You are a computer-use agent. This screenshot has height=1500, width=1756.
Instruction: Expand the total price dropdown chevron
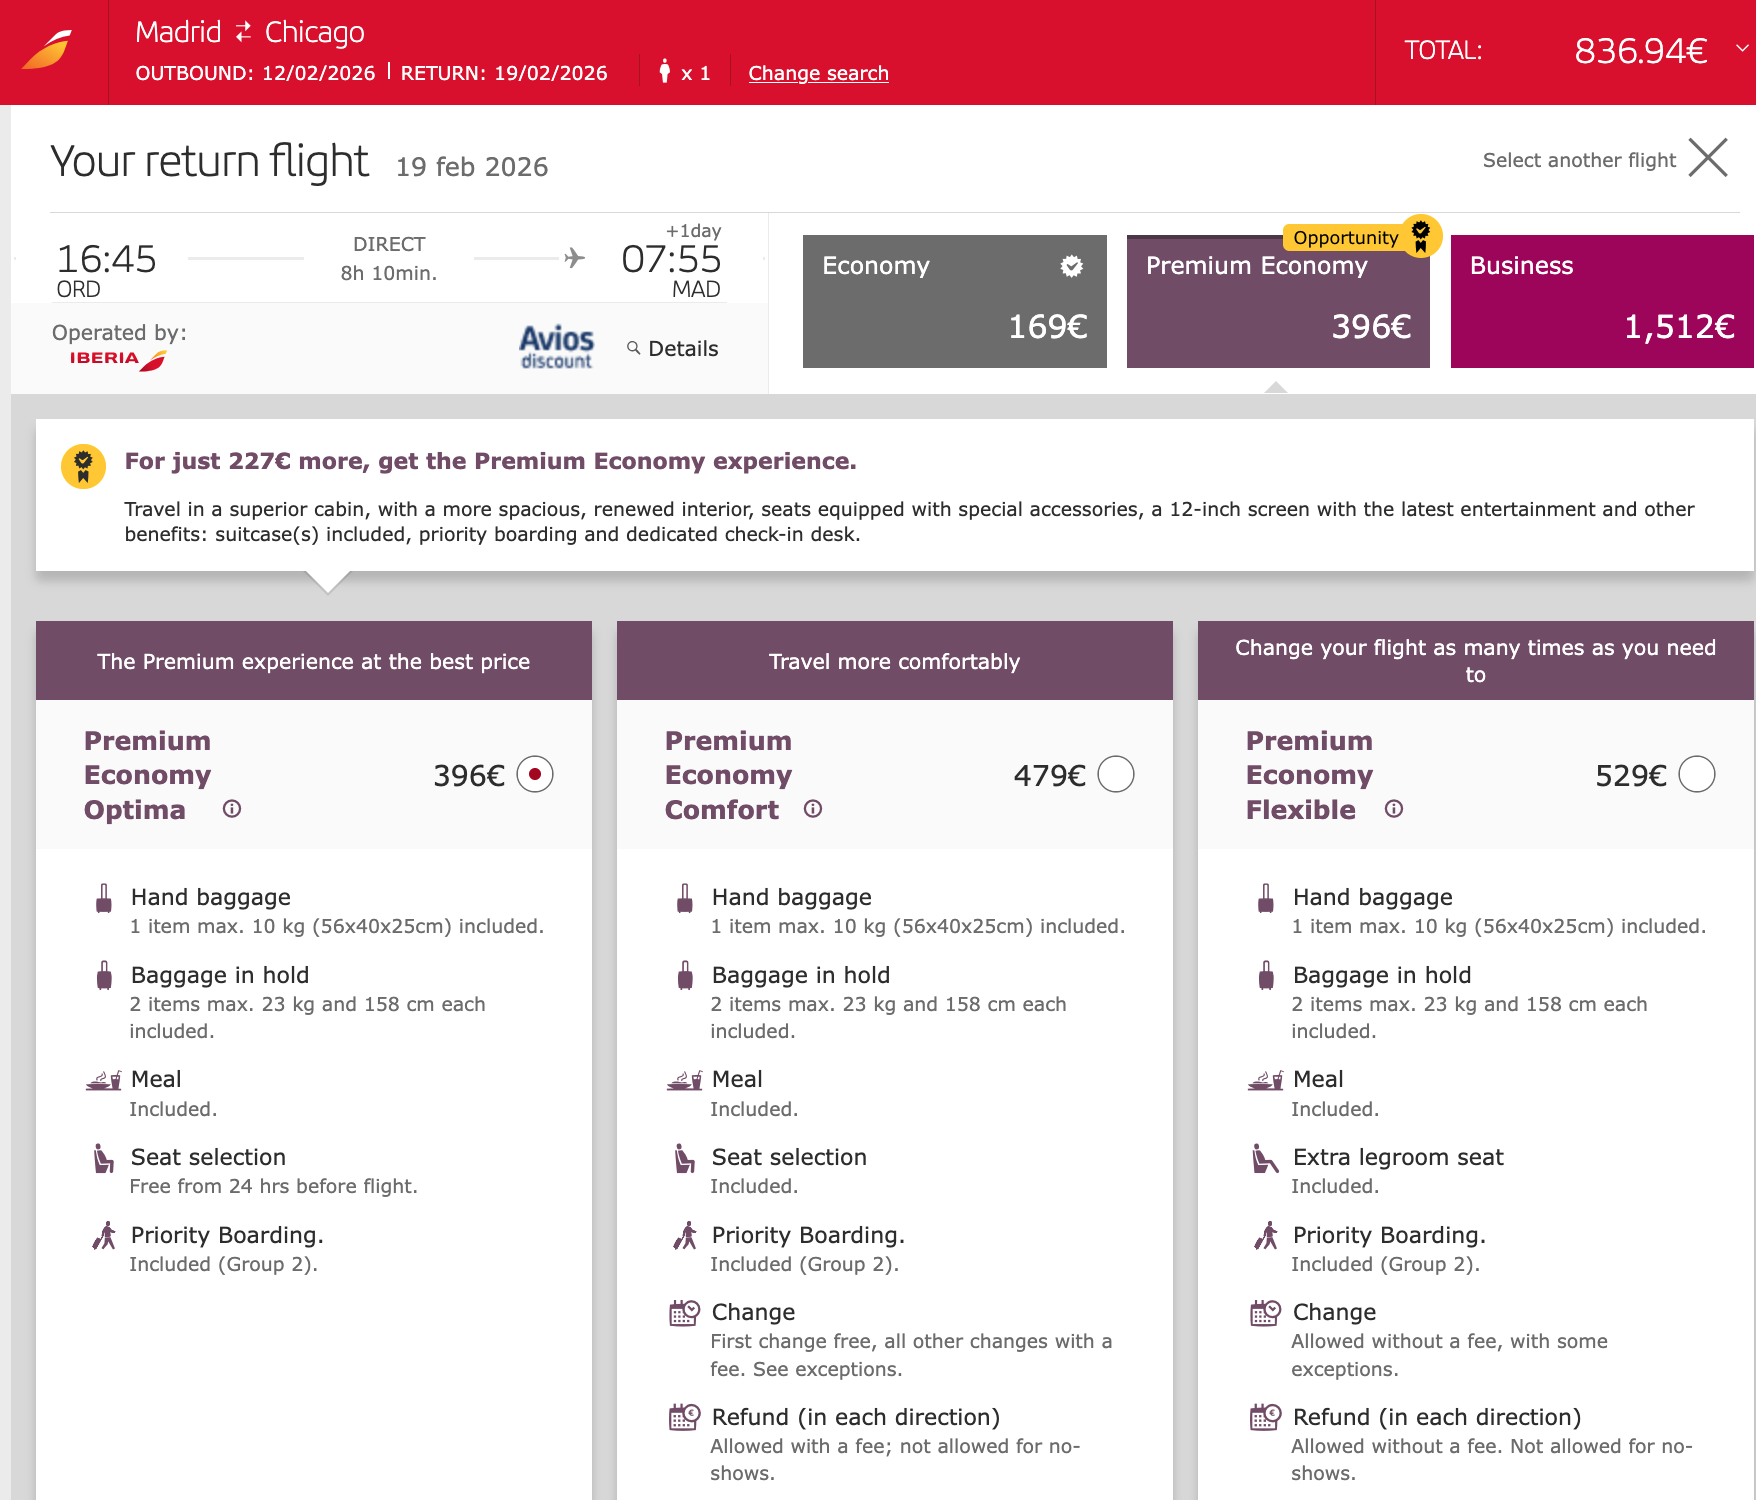coord(1742,48)
